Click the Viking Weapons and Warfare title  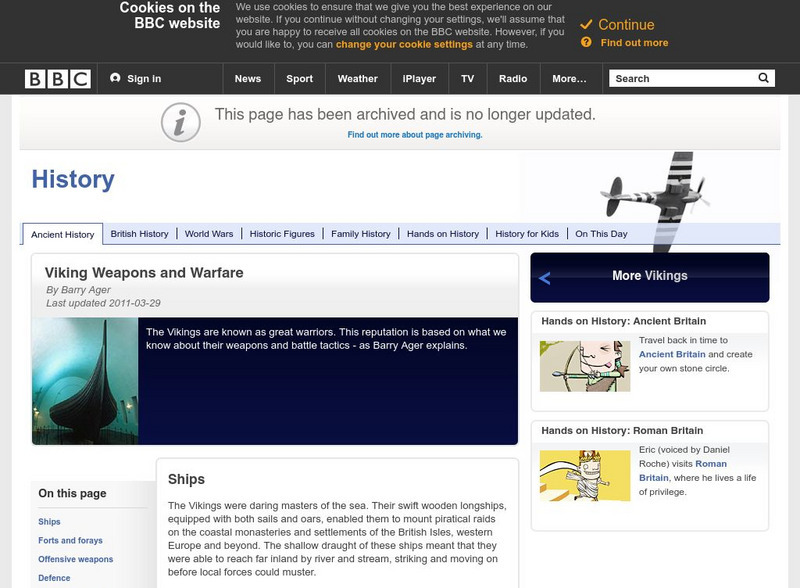pyautogui.click(x=144, y=273)
